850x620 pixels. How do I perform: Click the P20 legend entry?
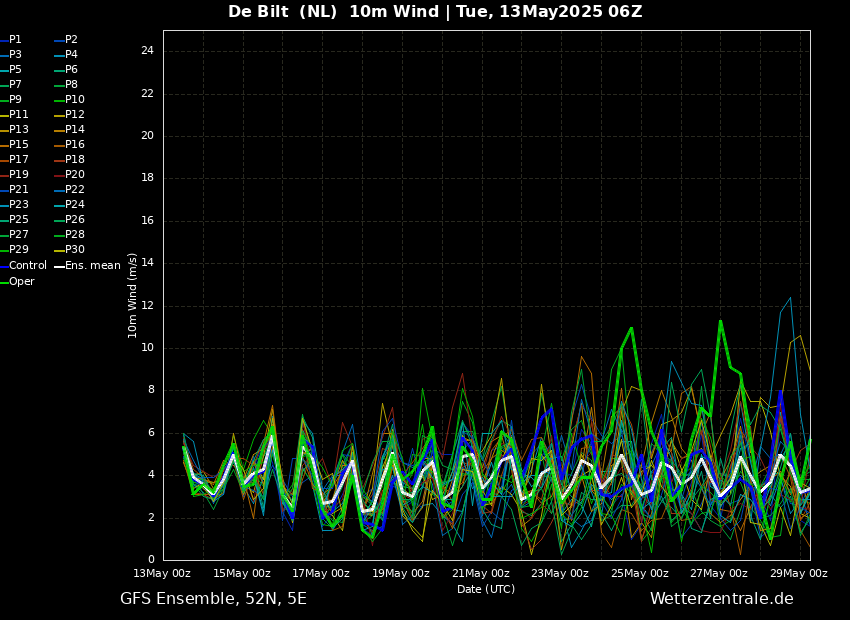pos(75,175)
